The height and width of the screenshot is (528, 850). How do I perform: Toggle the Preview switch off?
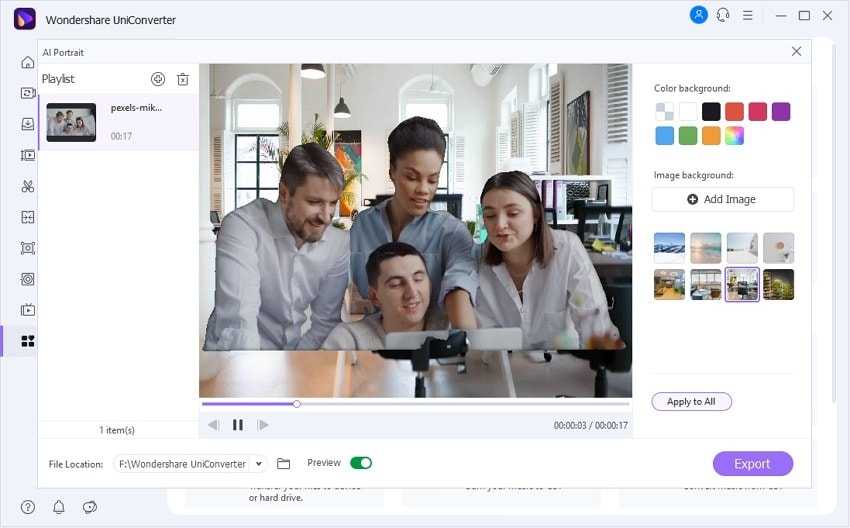click(361, 463)
